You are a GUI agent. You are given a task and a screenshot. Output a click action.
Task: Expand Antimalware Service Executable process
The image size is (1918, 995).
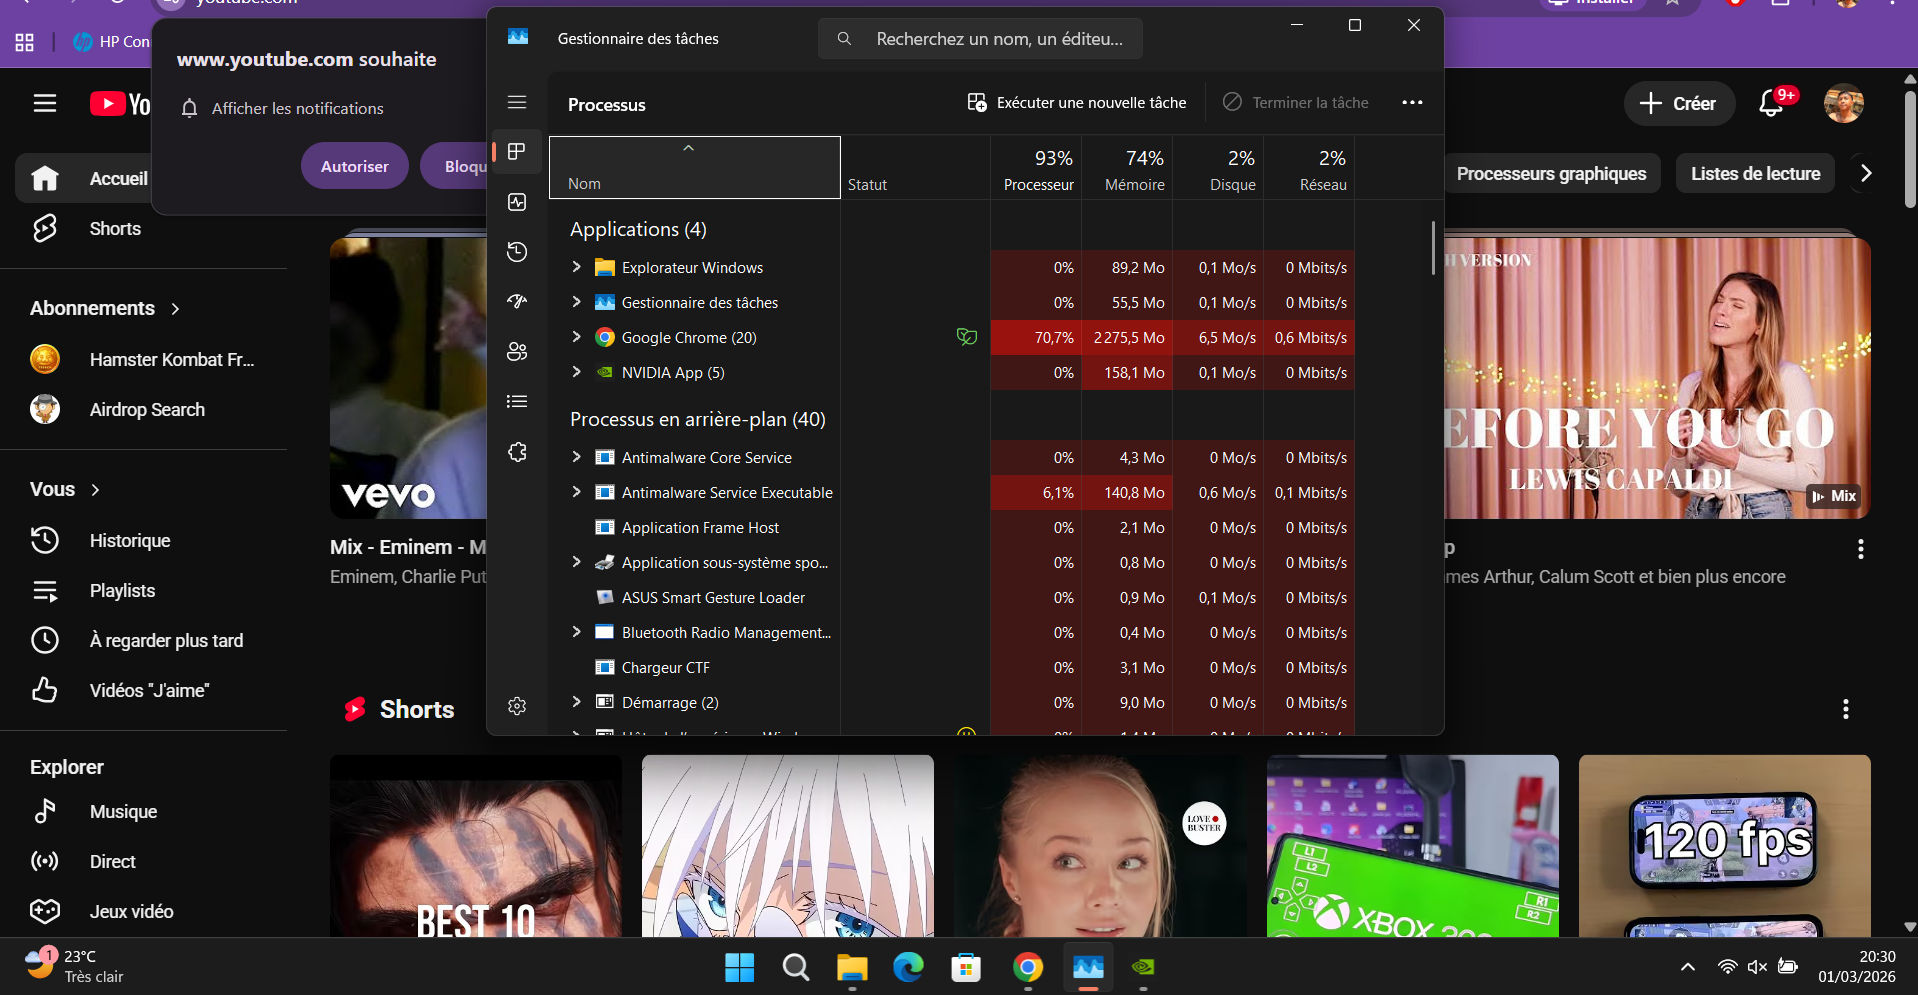tap(576, 492)
